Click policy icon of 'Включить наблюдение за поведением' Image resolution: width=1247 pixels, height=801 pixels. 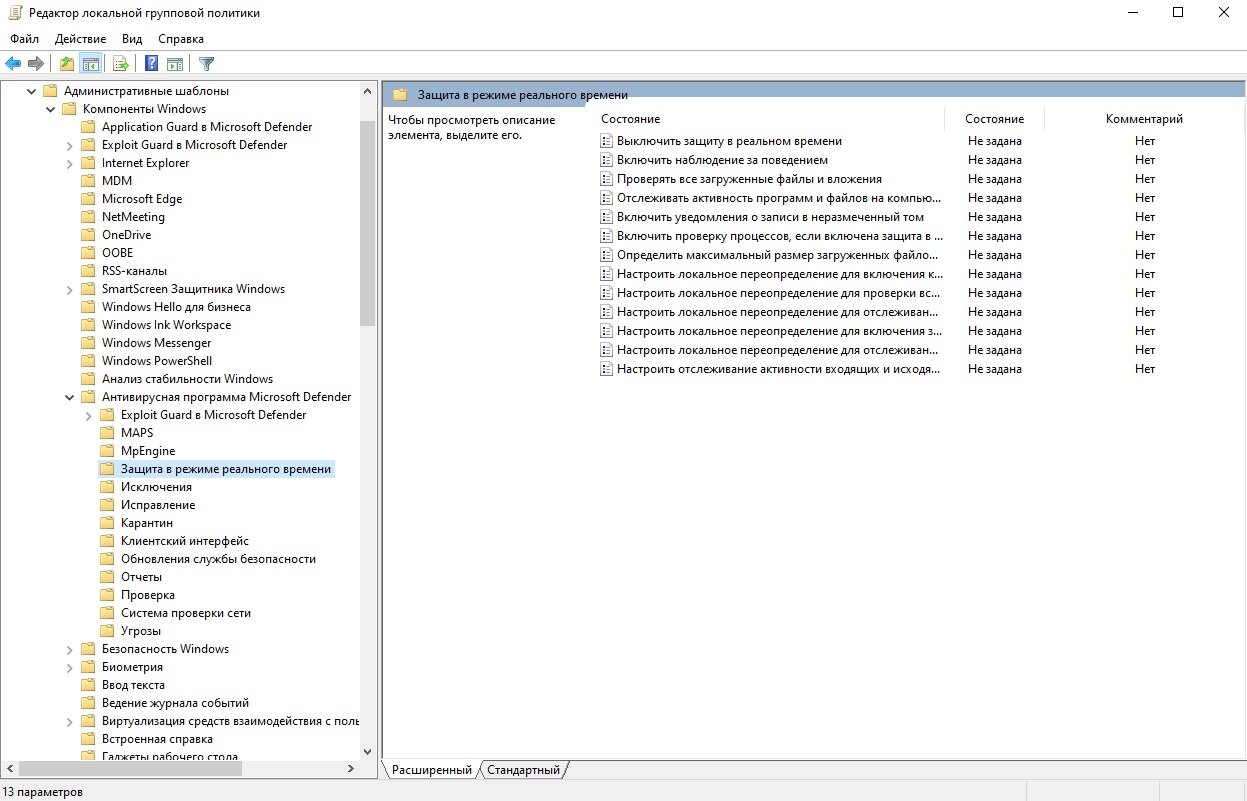pyautogui.click(x=606, y=160)
